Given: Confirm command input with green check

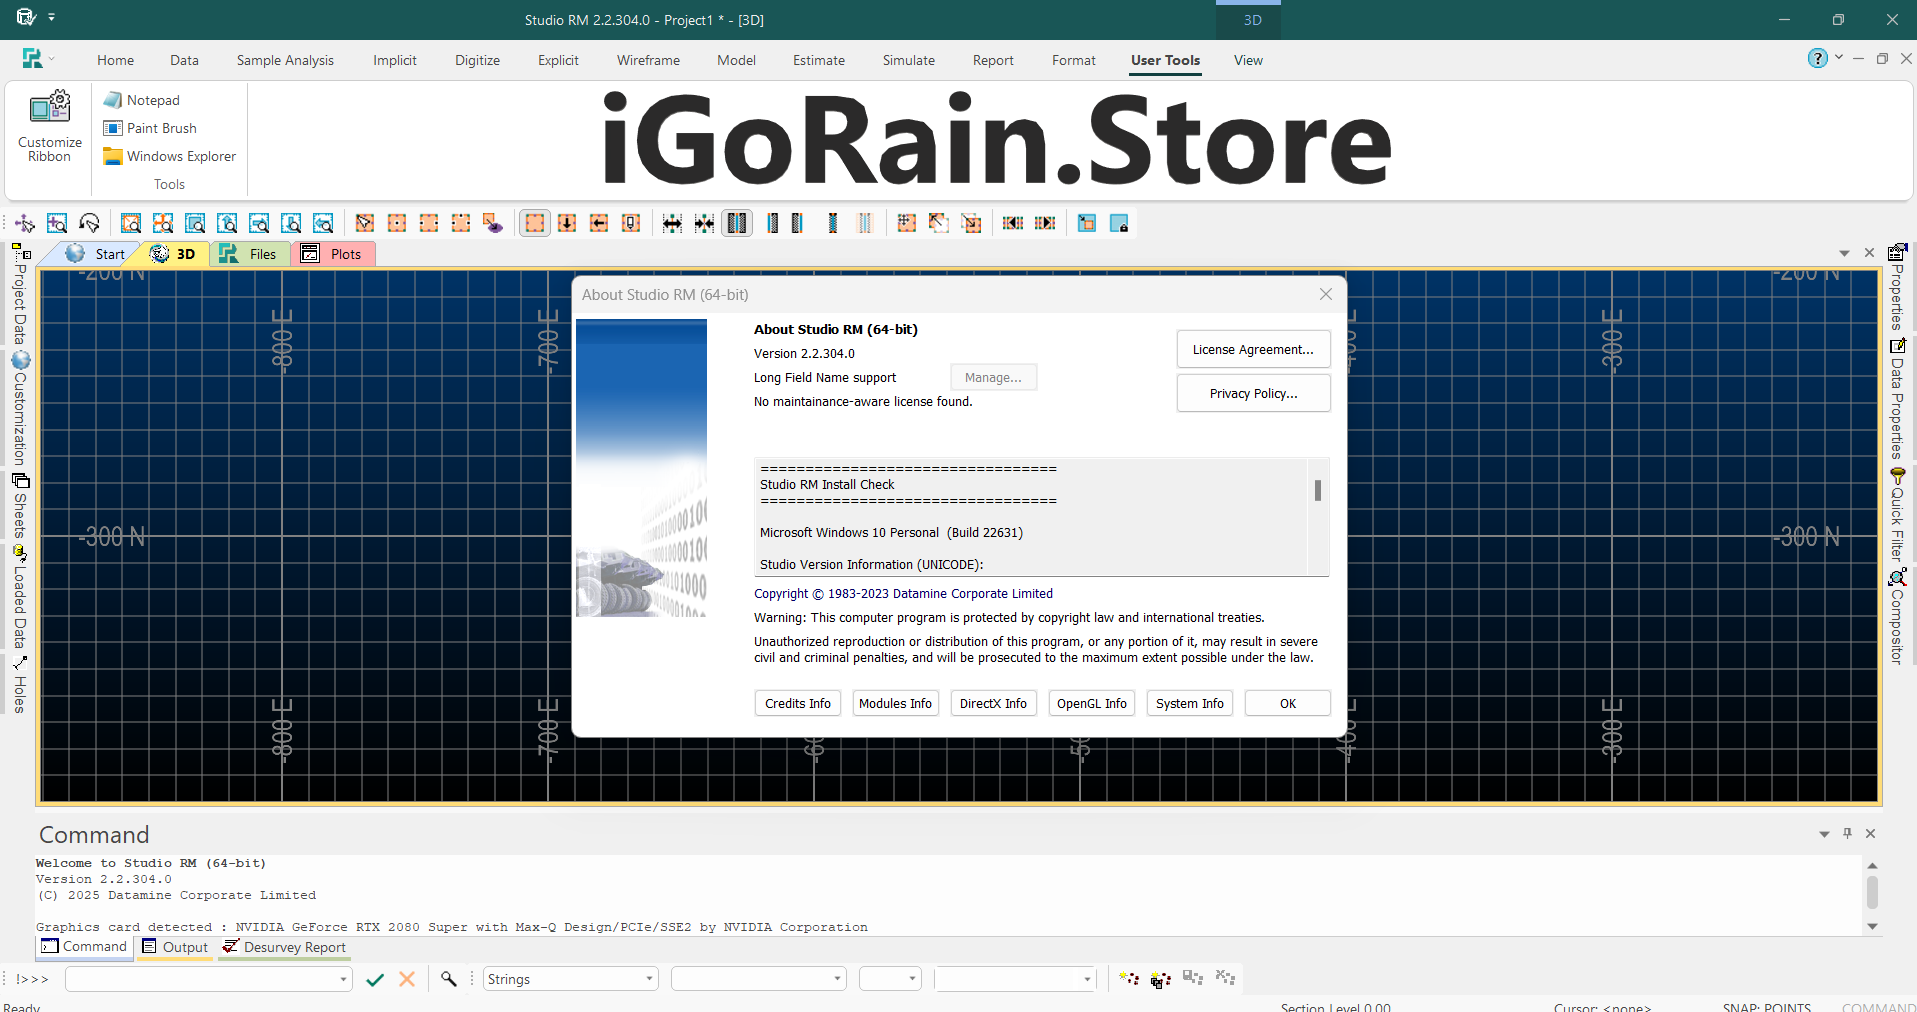Looking at the screenshot, I should click(x=375, y=979).
